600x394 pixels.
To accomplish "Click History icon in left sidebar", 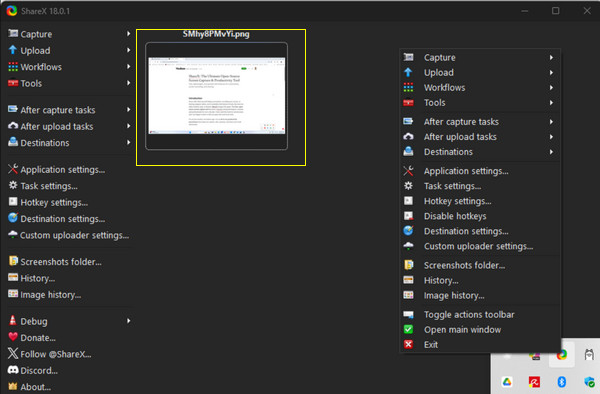I will (x=13, y=278).
